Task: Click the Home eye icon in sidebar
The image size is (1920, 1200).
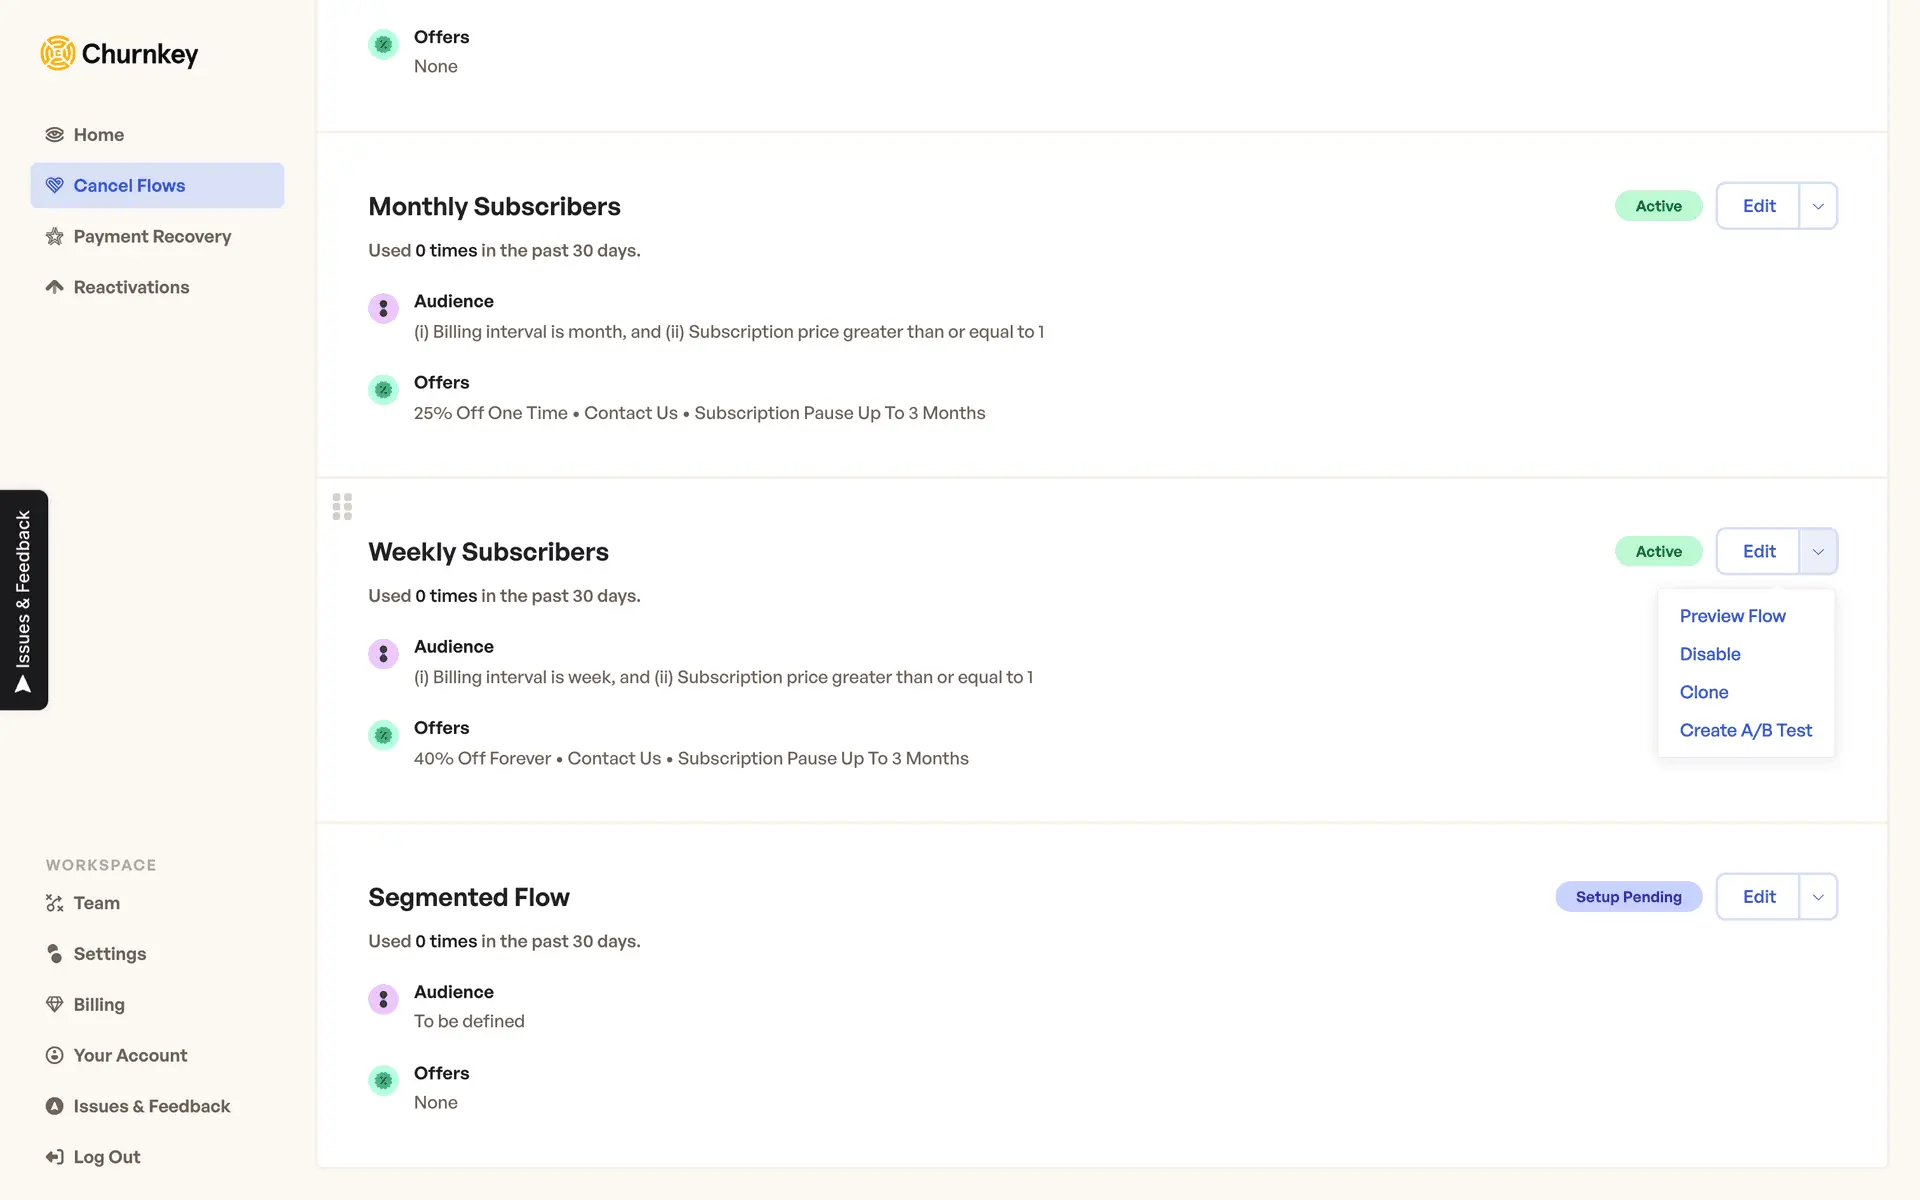Action: click(x=55, y=135)
